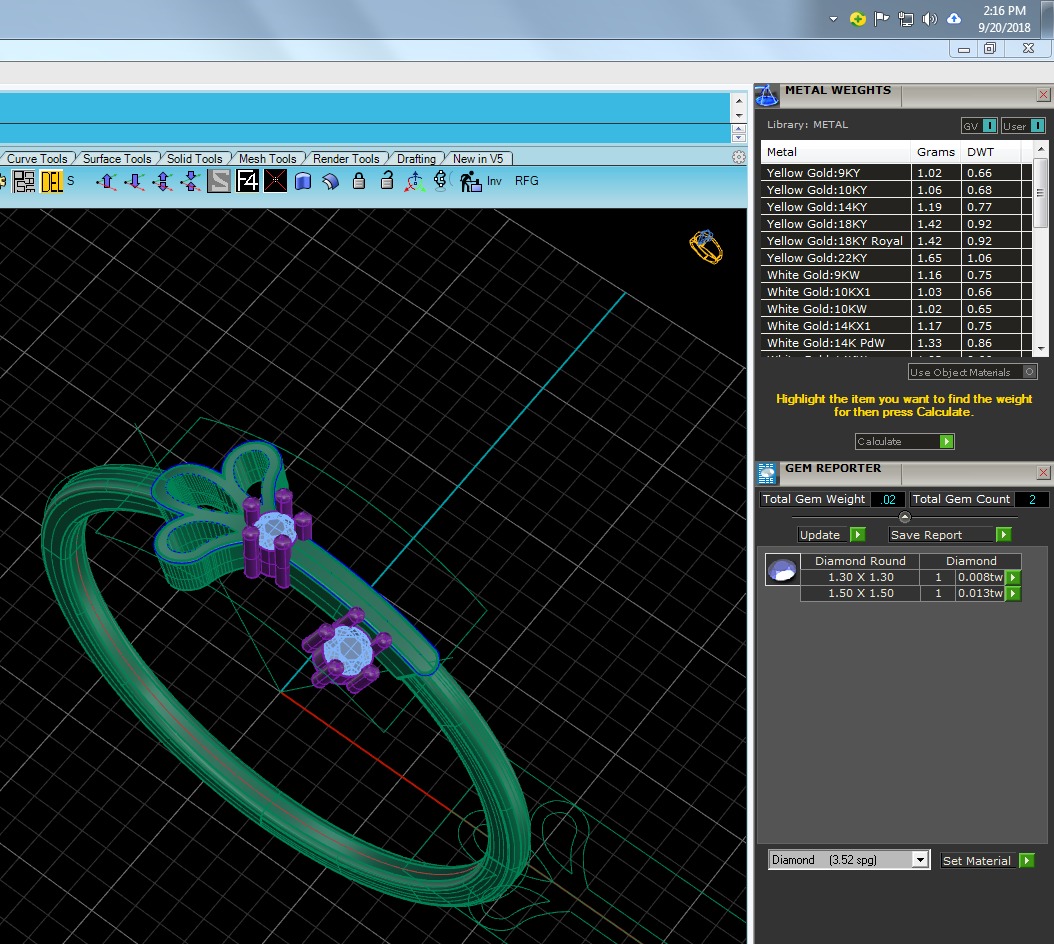Viewport: 1054px width, 944px height.
Task: Select the White Gold:14K PdW row
Action: point(896,343)
